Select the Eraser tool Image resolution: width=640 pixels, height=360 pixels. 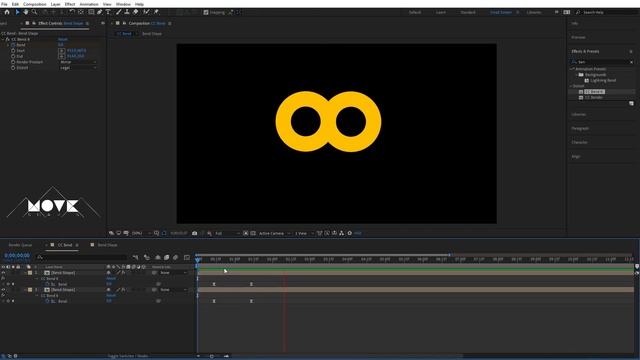click(136, 12)
